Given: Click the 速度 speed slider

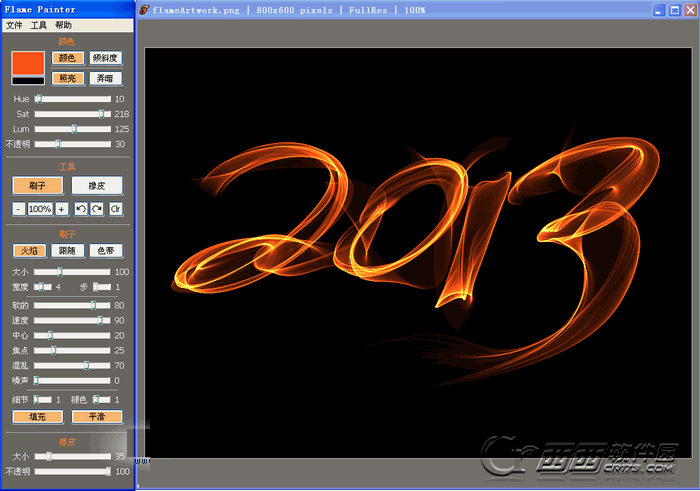Looking at the screenshot, I should coord(72,320).
